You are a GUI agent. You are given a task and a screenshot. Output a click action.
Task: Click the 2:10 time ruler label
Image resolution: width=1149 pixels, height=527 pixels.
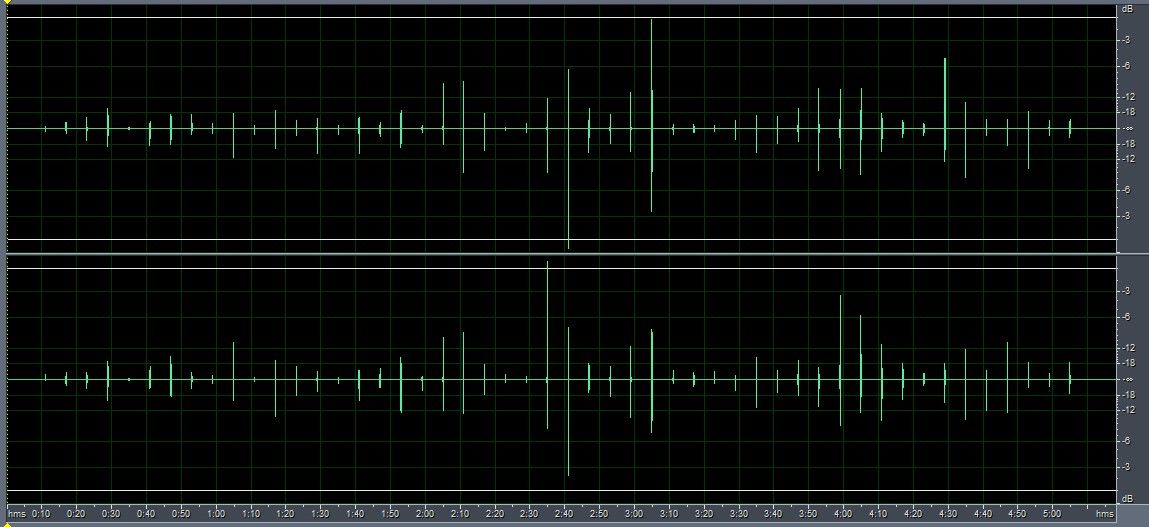click(459, 515)
